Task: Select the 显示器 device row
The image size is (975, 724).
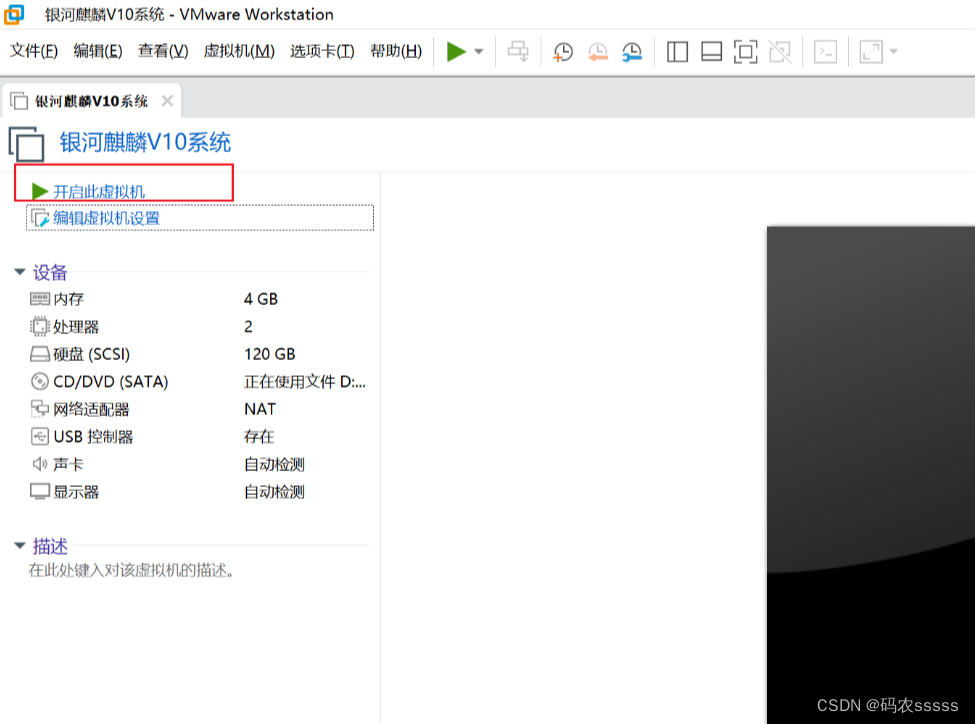Action: coord(199,492)
